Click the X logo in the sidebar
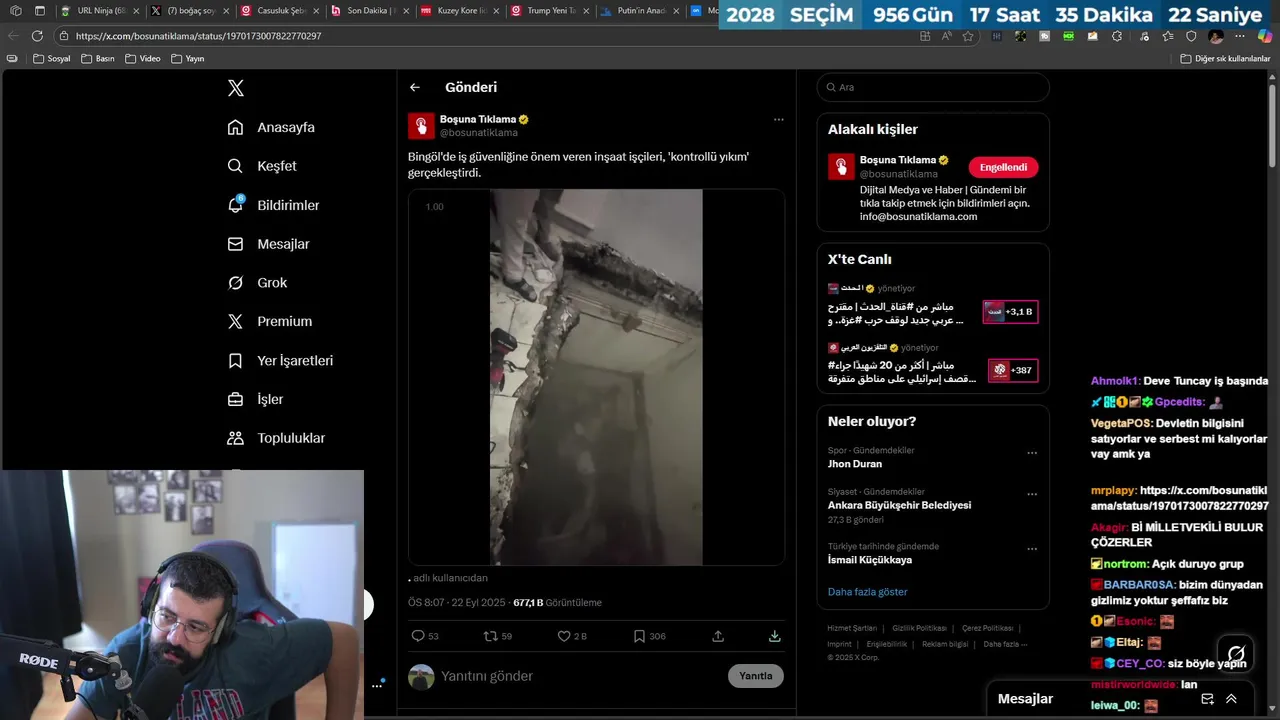This screenshot has width=1280, height=720. click(236, 88)
